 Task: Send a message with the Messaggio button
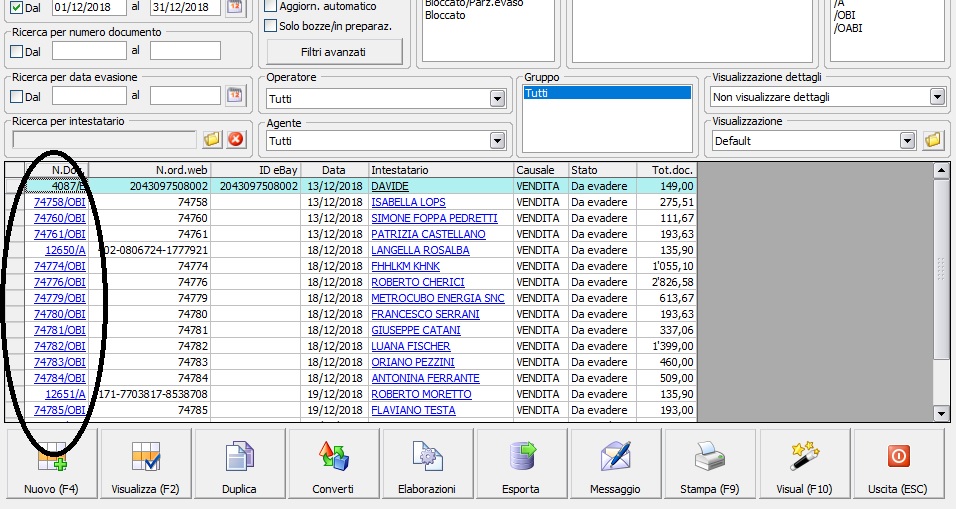[615, 464]
